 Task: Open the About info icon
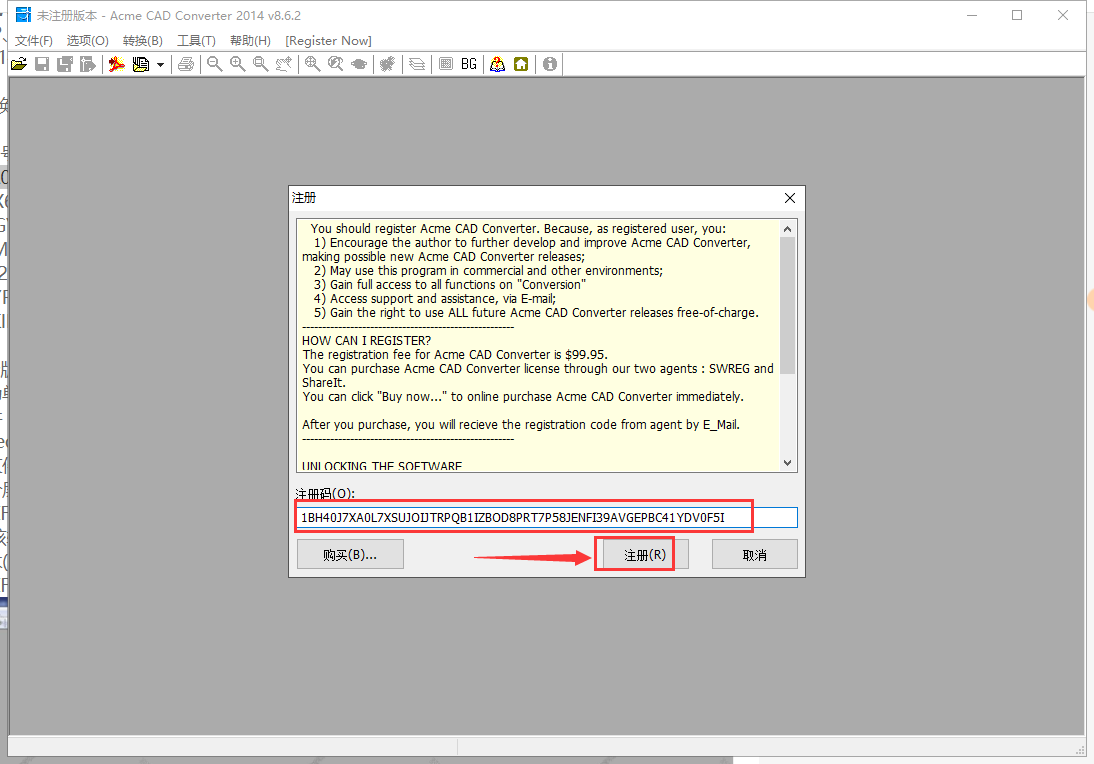point(550,64)
